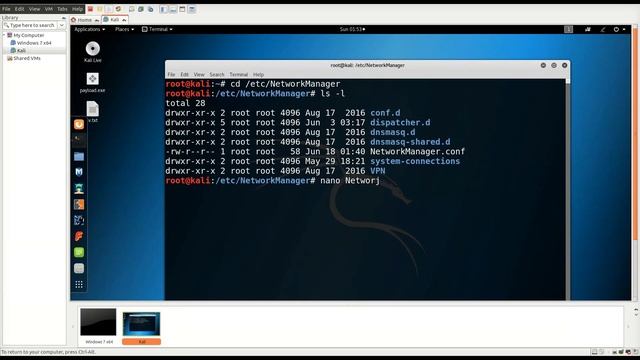Screen dimensions: 640x360
Task: Click the VMware toolbar icon showing a window outline
Action: coord(182,9)
